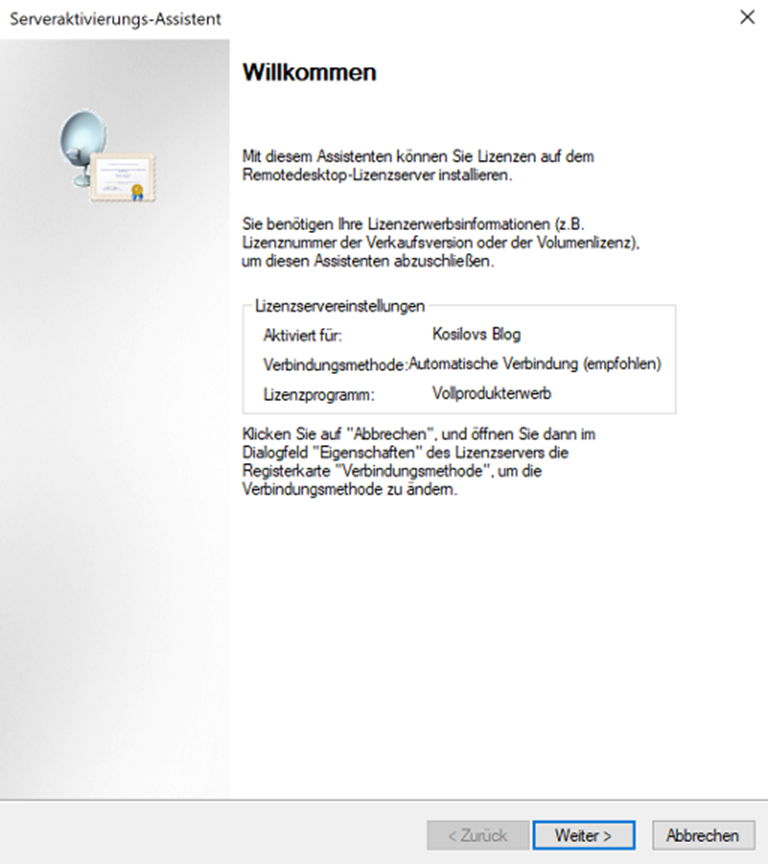The image size is (768, 864).
Task: Click the Aktiviert für label
Action: (303, 335)
